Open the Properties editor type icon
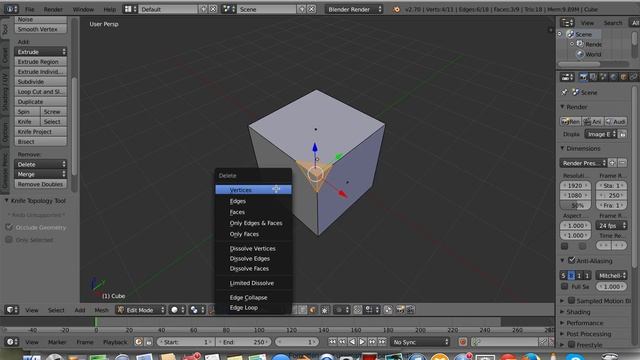Viewport: 640px width, 360px height. [567, 76]
